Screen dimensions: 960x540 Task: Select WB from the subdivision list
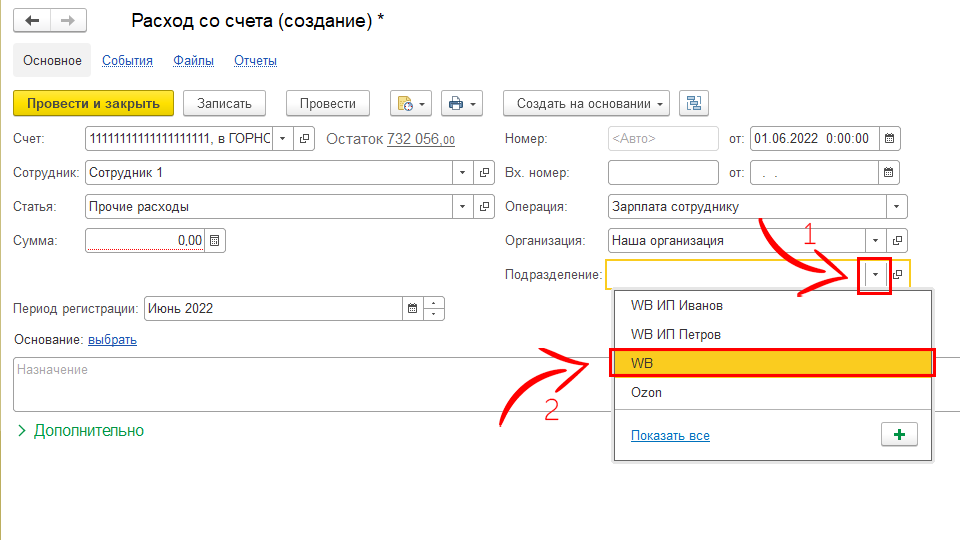771,362
